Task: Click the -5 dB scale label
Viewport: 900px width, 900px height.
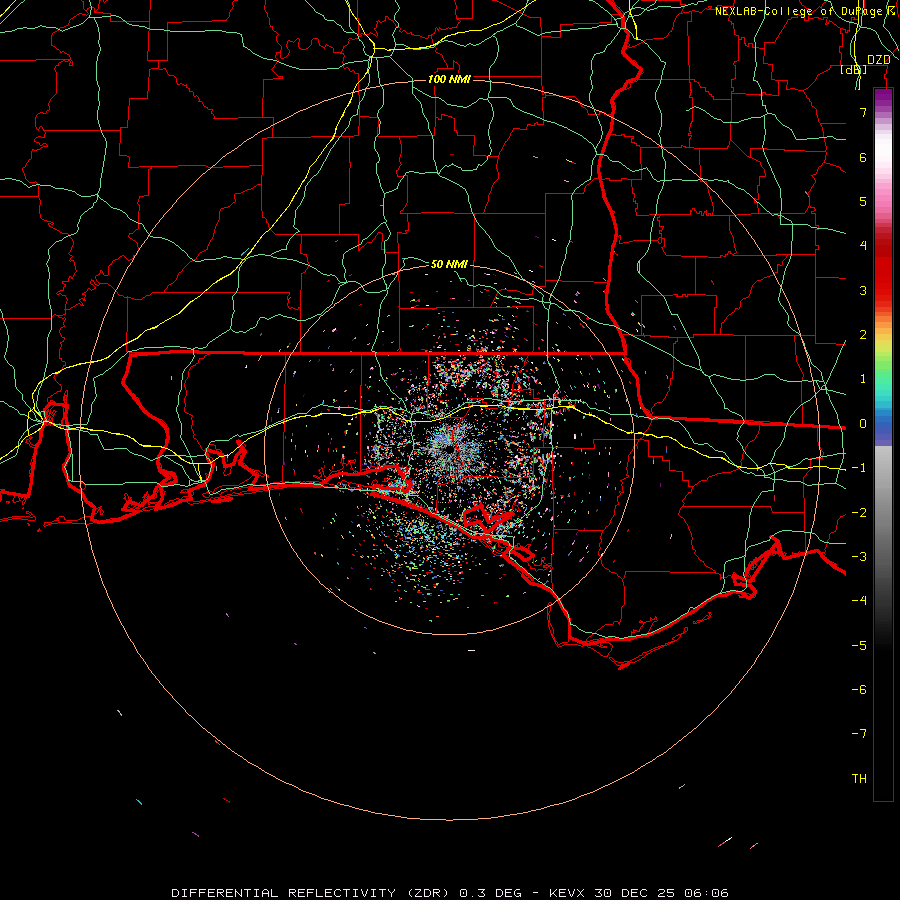Action: (859, 646)
